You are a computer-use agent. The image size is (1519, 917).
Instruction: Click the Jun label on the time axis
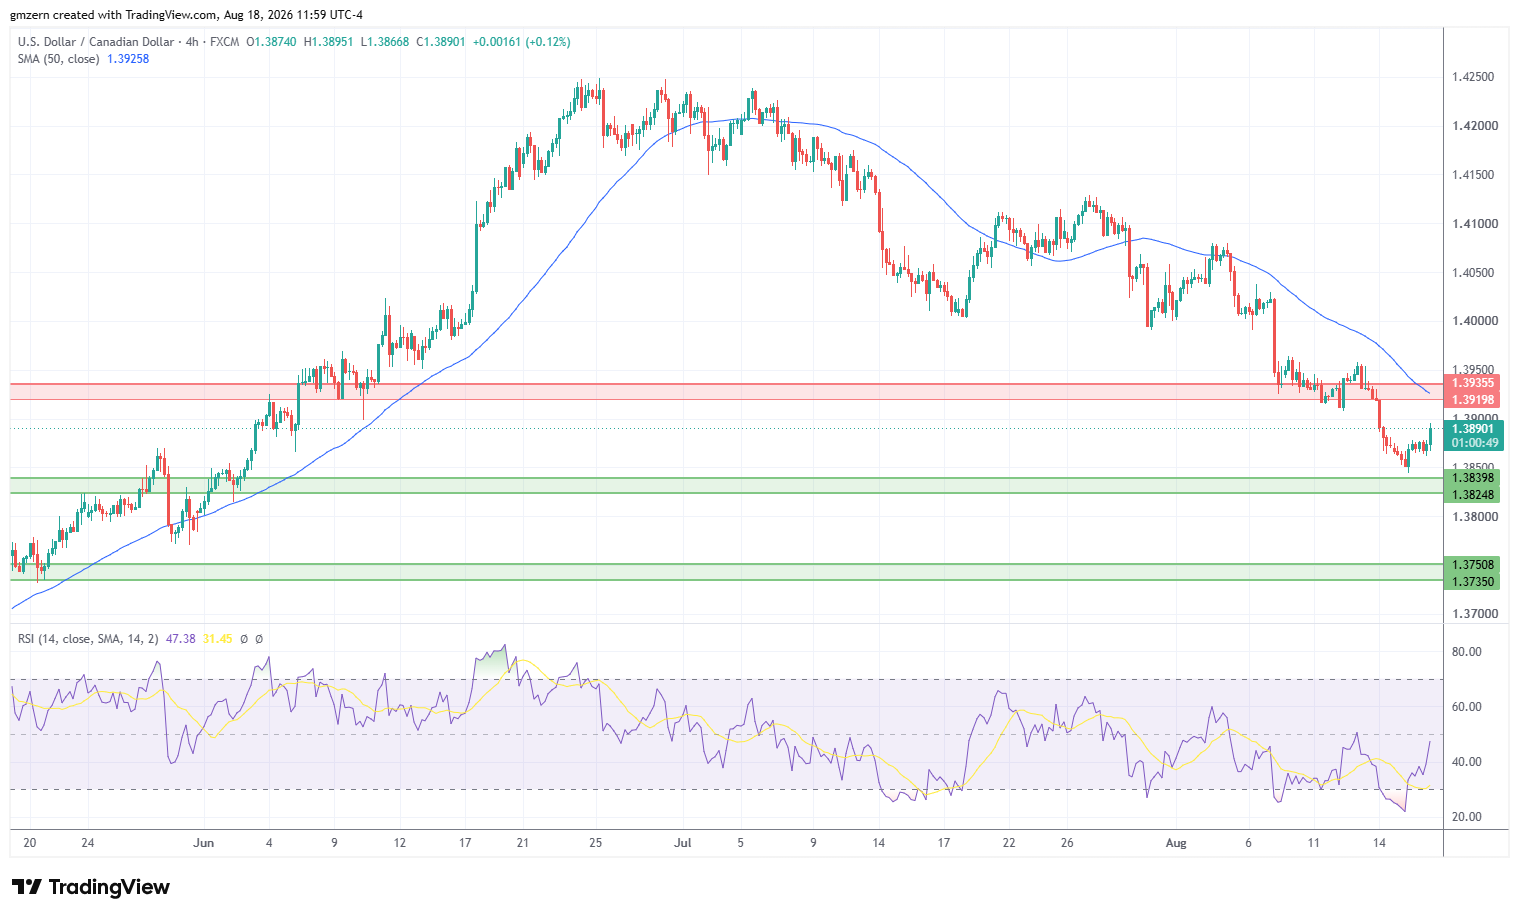point(204,843)
